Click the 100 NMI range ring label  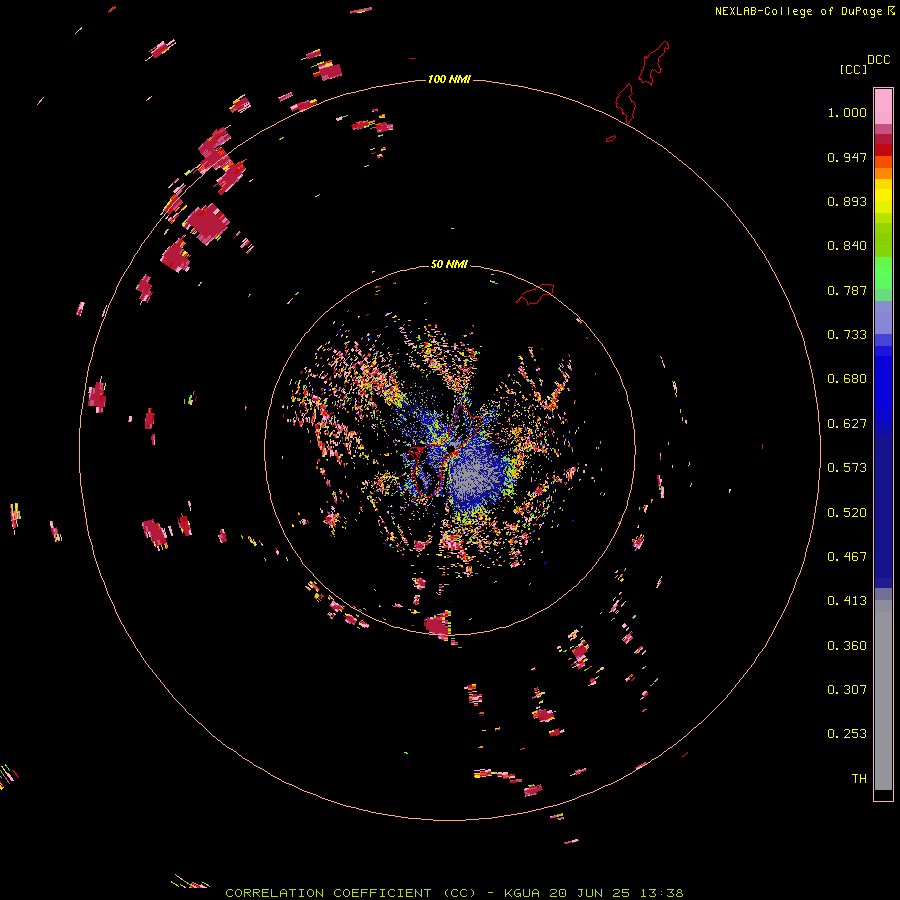pos(449,79)
